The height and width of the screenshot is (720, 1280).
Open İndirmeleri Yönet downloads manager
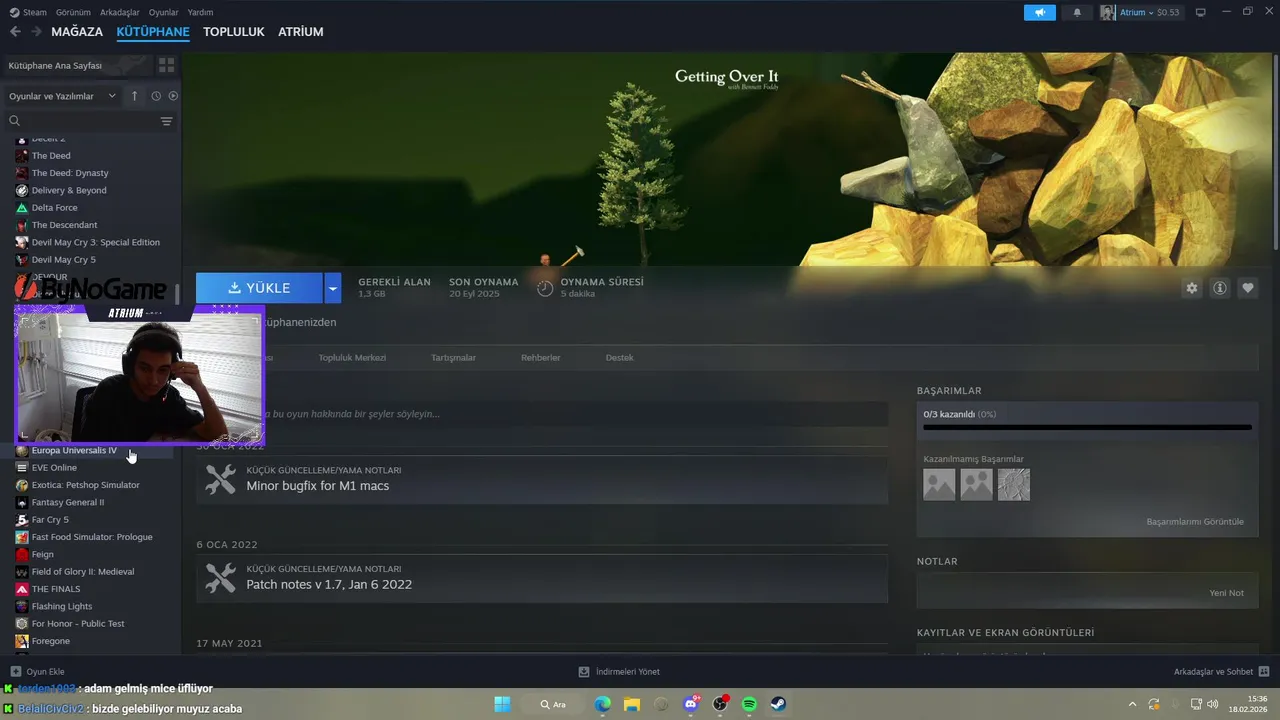(x=619, y=672)
